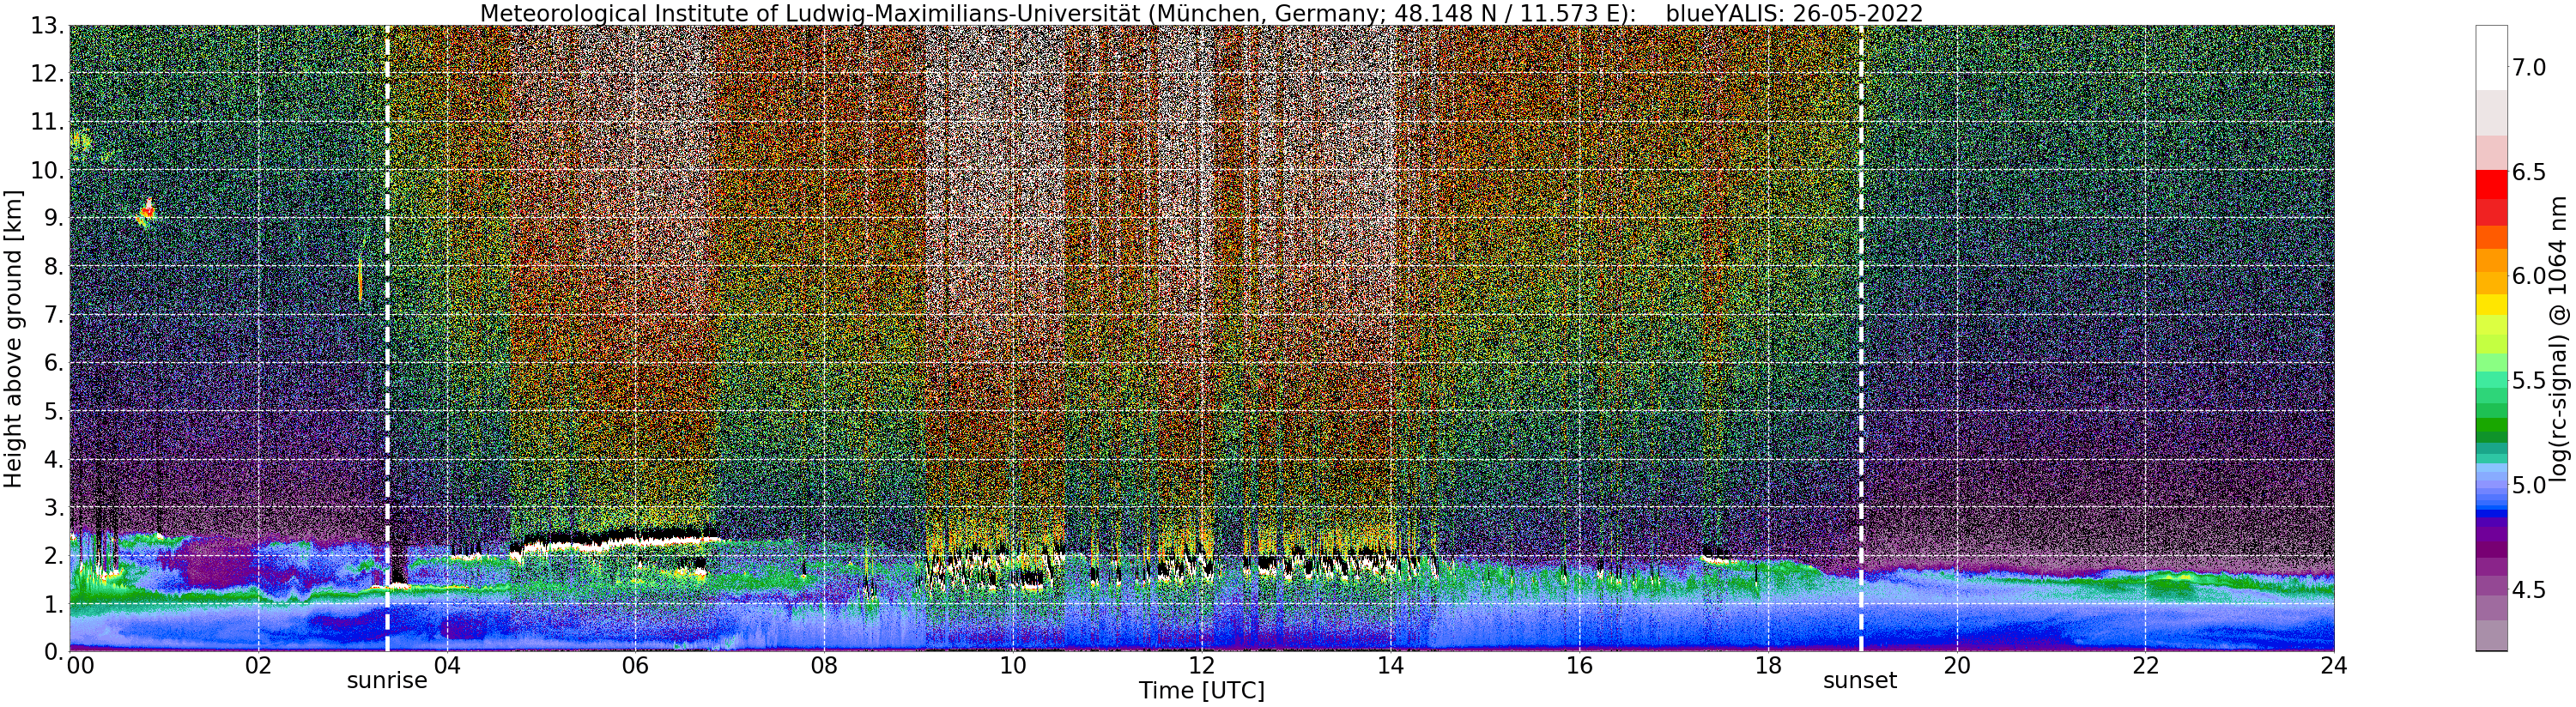The width and height of the screenshot is (2576, 707).
Task: Click the x-axis tick label '04'
Action: pyautogui.click(x=447, y=666)
